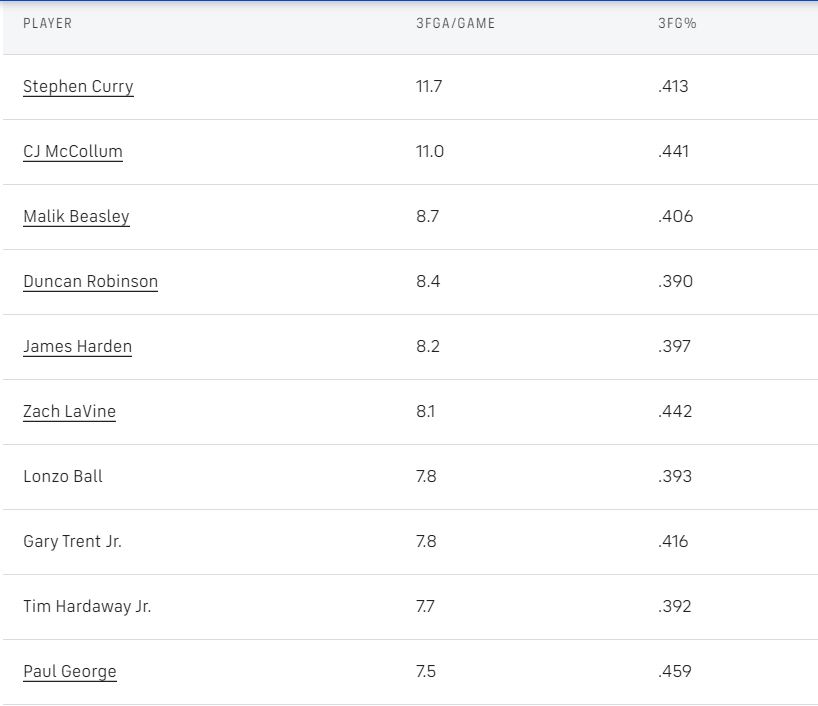This screenshot has width=818, height=706.
Task: Click the 3FG% column header
Action: tap(677, 23)
